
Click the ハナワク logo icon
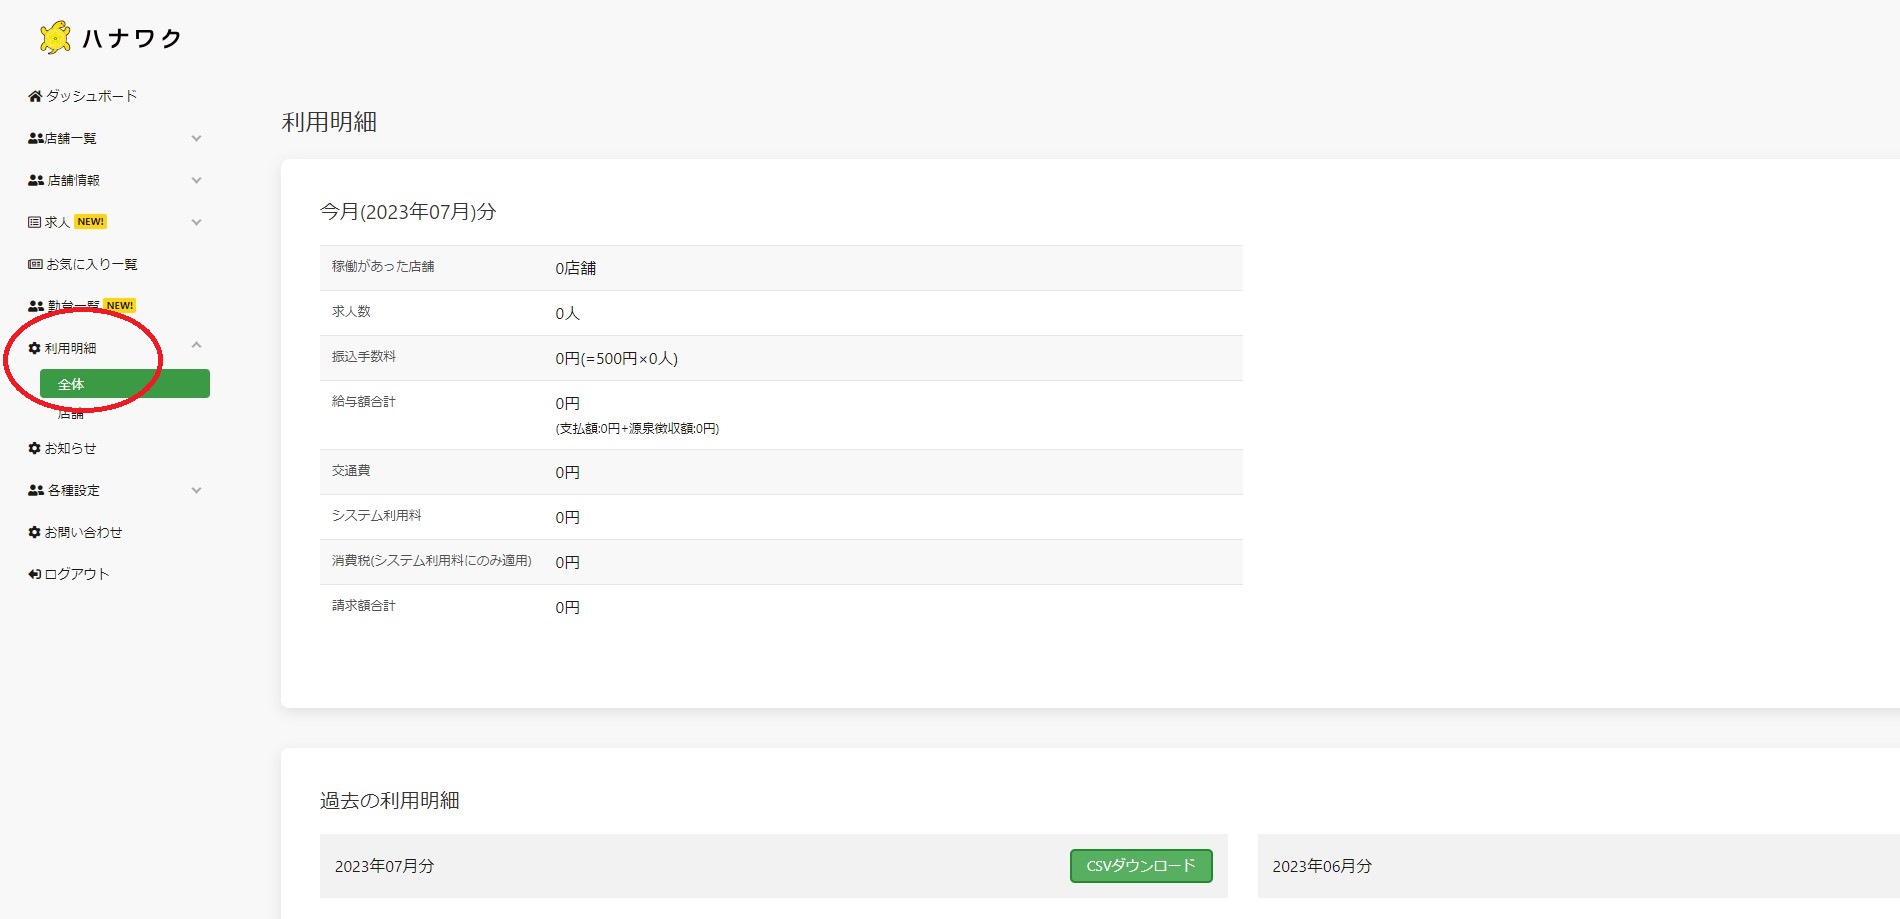click(x=55, y=38)
